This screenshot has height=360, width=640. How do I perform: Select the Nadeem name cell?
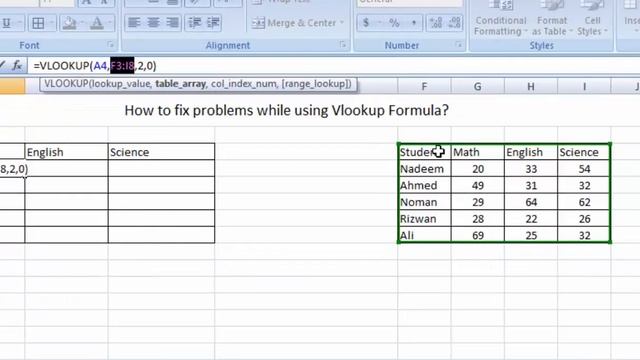tap(424, 169)
